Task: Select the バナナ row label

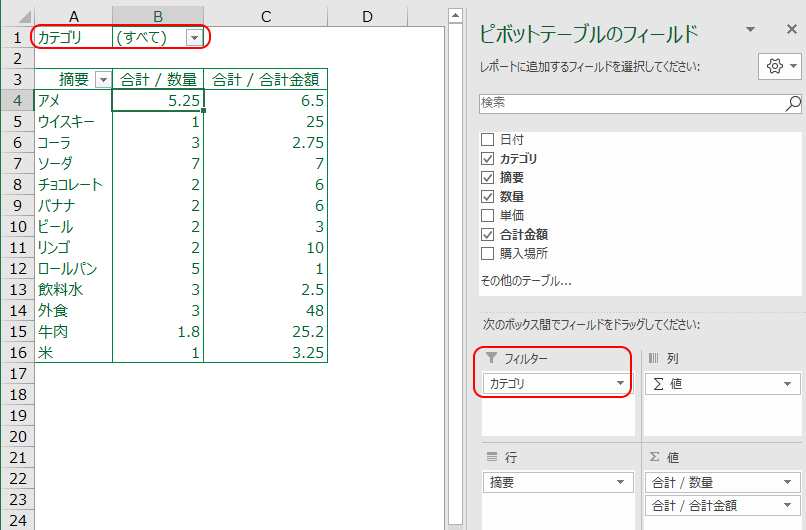Action: click(x=73, y=206)
